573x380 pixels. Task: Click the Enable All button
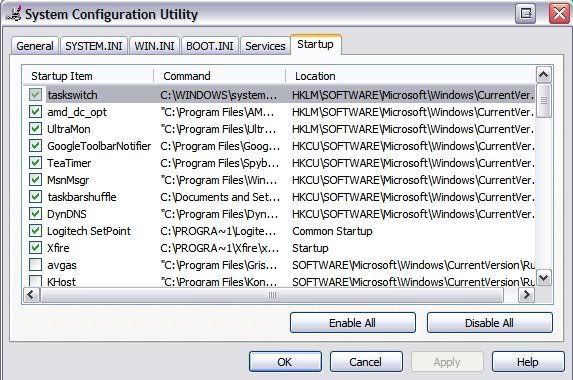click(x=353, y=323)
